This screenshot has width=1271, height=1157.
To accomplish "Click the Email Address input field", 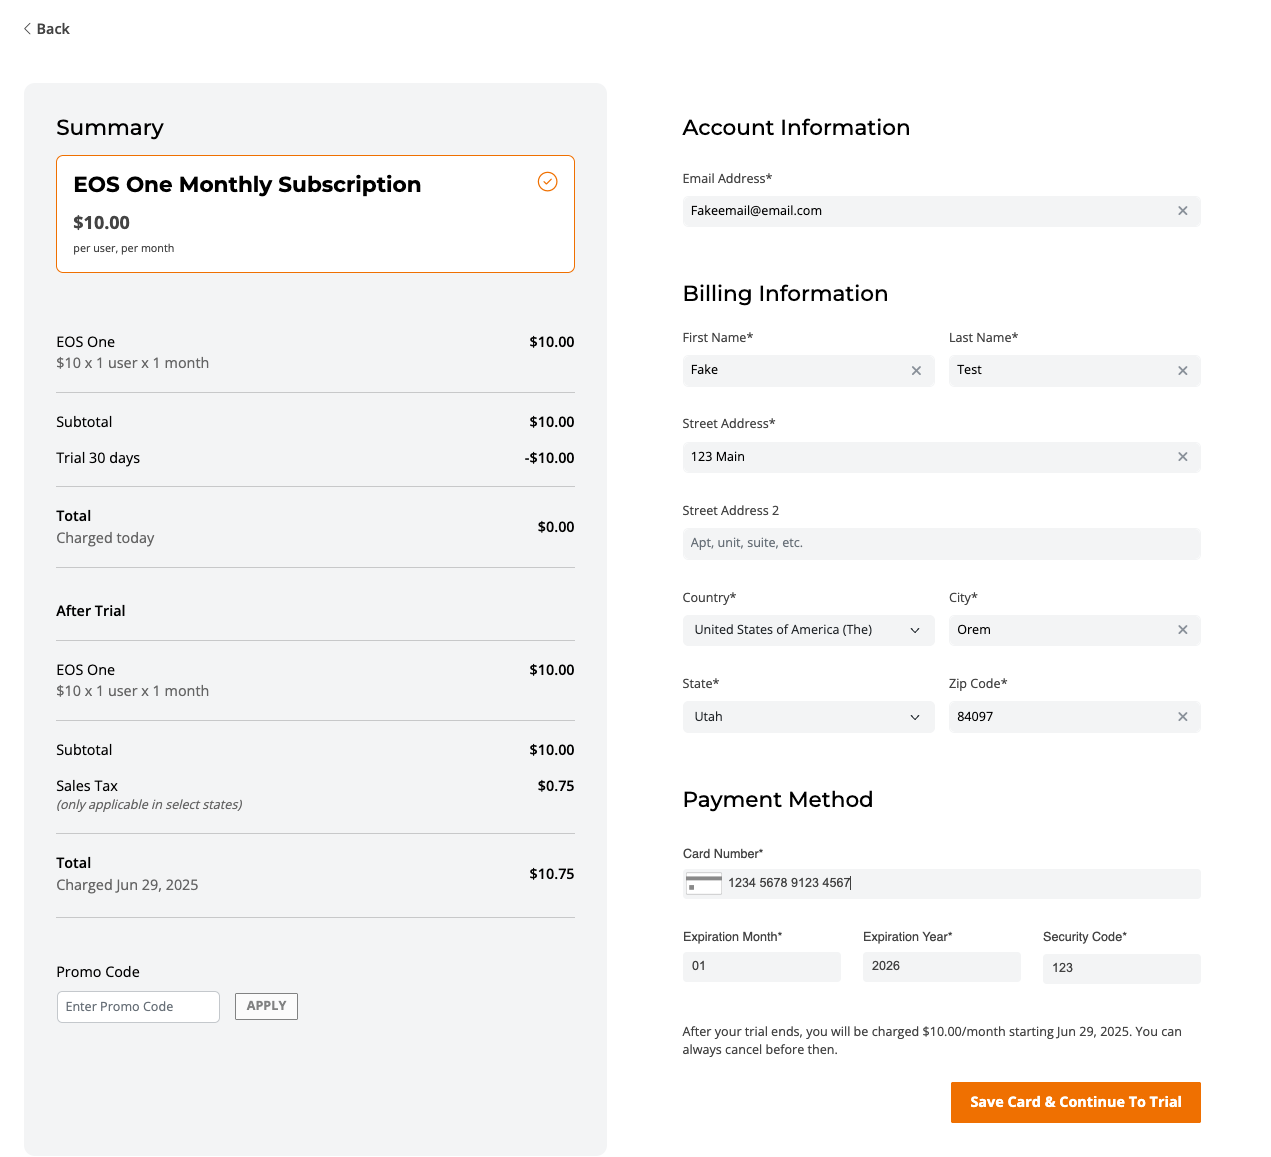I will (x=941, y=211).
